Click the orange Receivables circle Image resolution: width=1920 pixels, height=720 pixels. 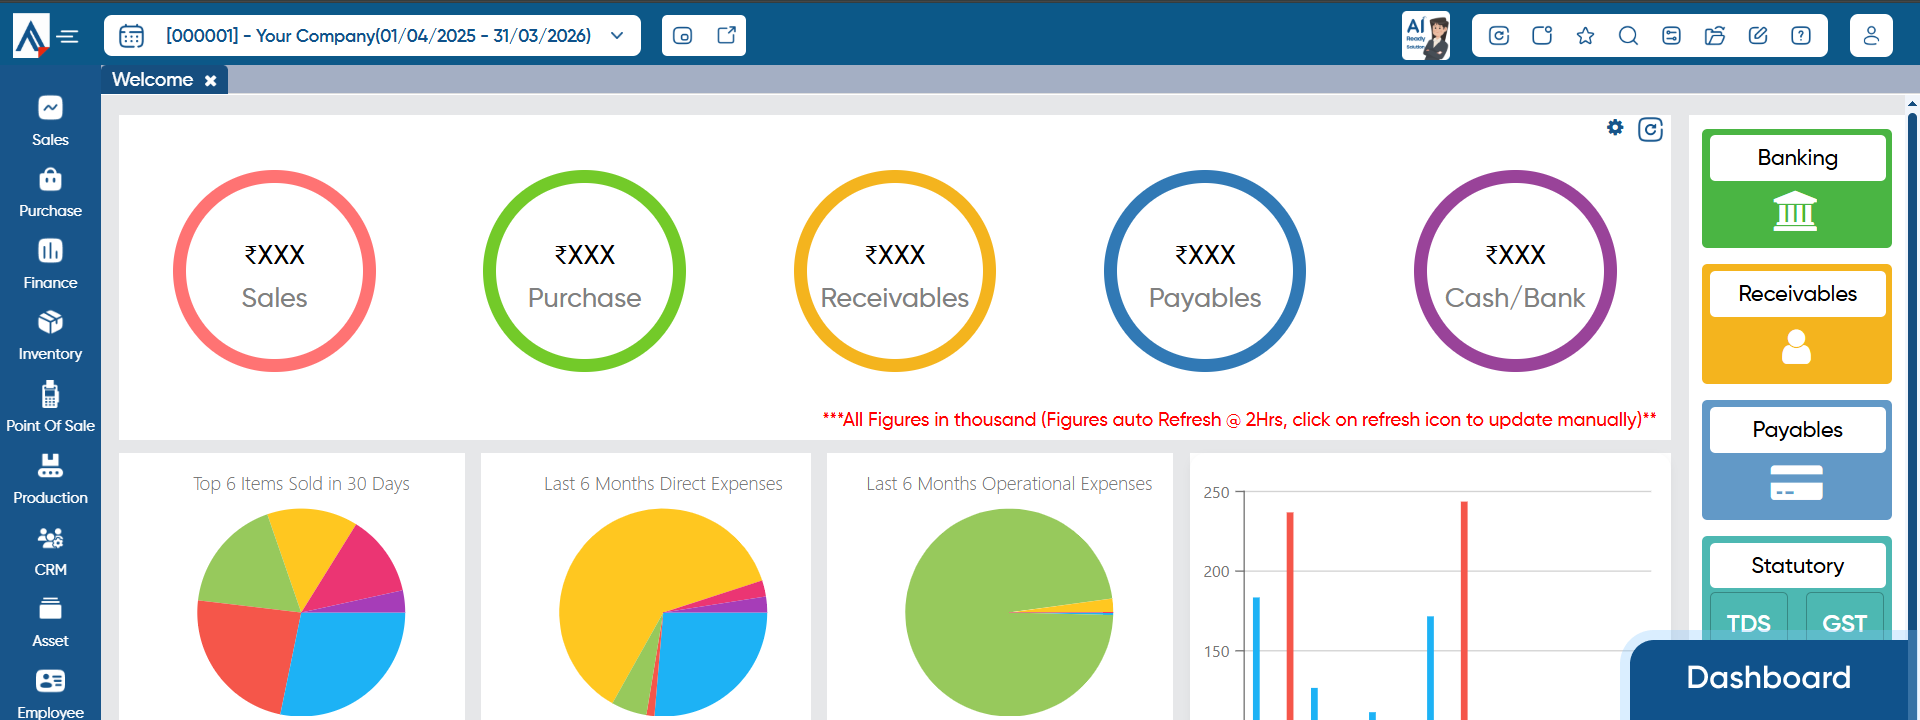[895, 271]
